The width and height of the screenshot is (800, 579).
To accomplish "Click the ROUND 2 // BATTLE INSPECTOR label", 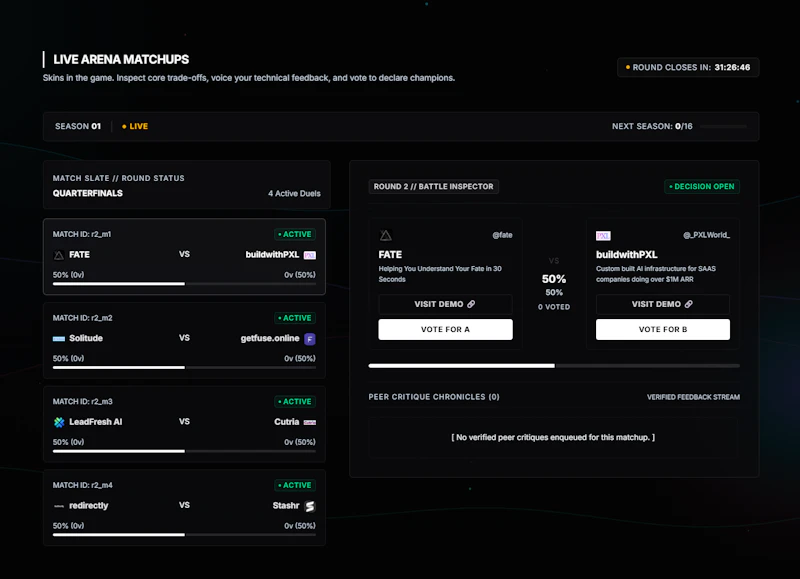I will [x=434, y=187].
